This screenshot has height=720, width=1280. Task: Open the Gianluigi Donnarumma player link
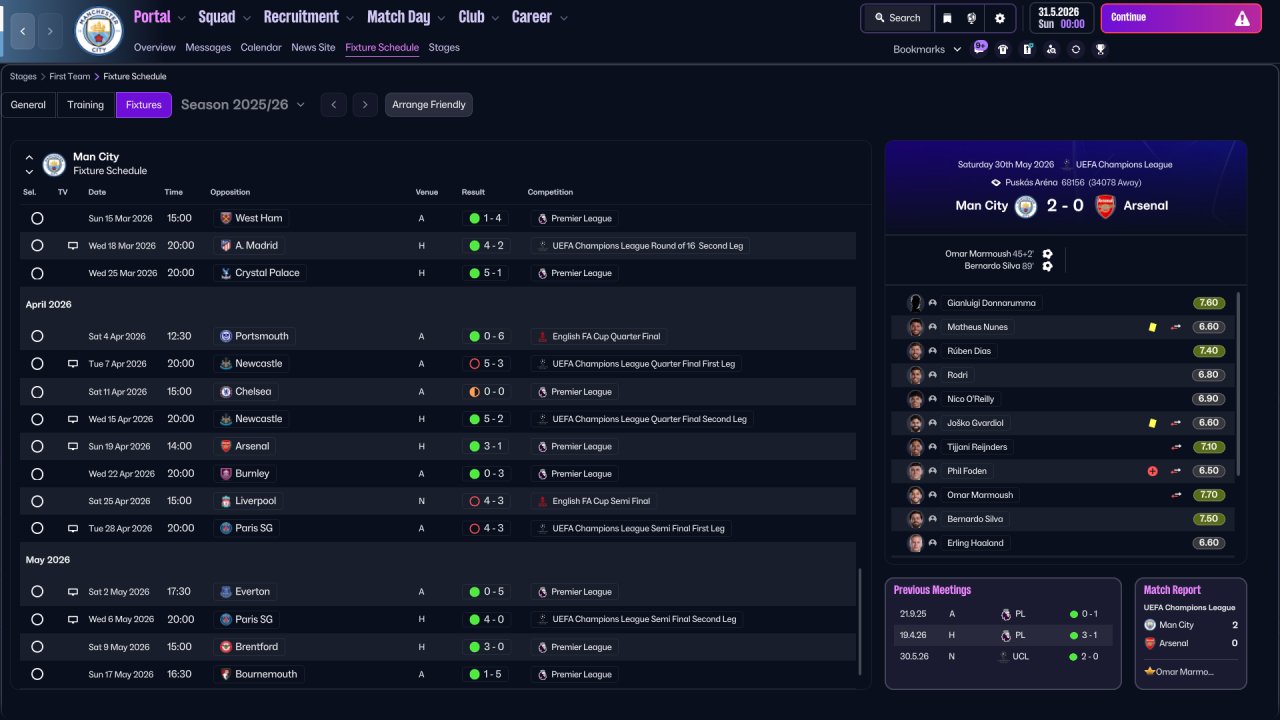click(991, 303)
